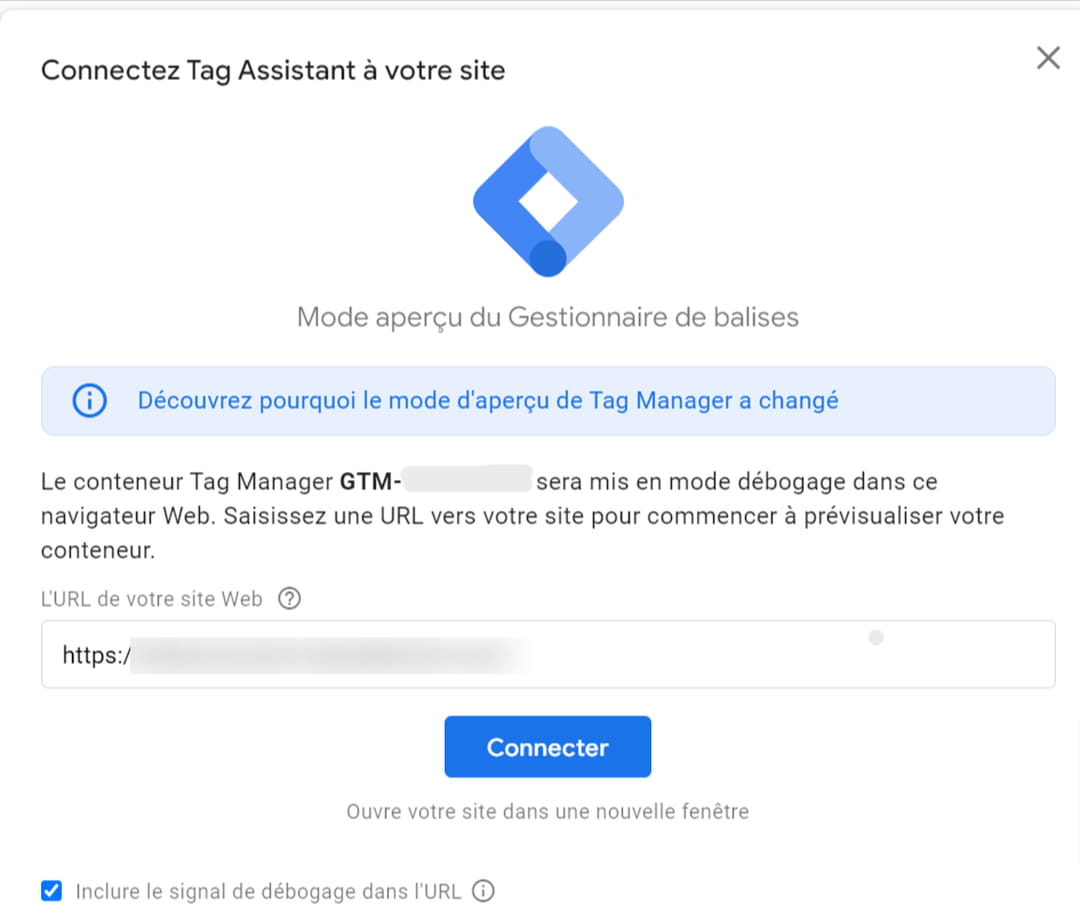
Task: Click the info icon next to debug signal option
Action: pyautogui.click(x=483, y=891)
